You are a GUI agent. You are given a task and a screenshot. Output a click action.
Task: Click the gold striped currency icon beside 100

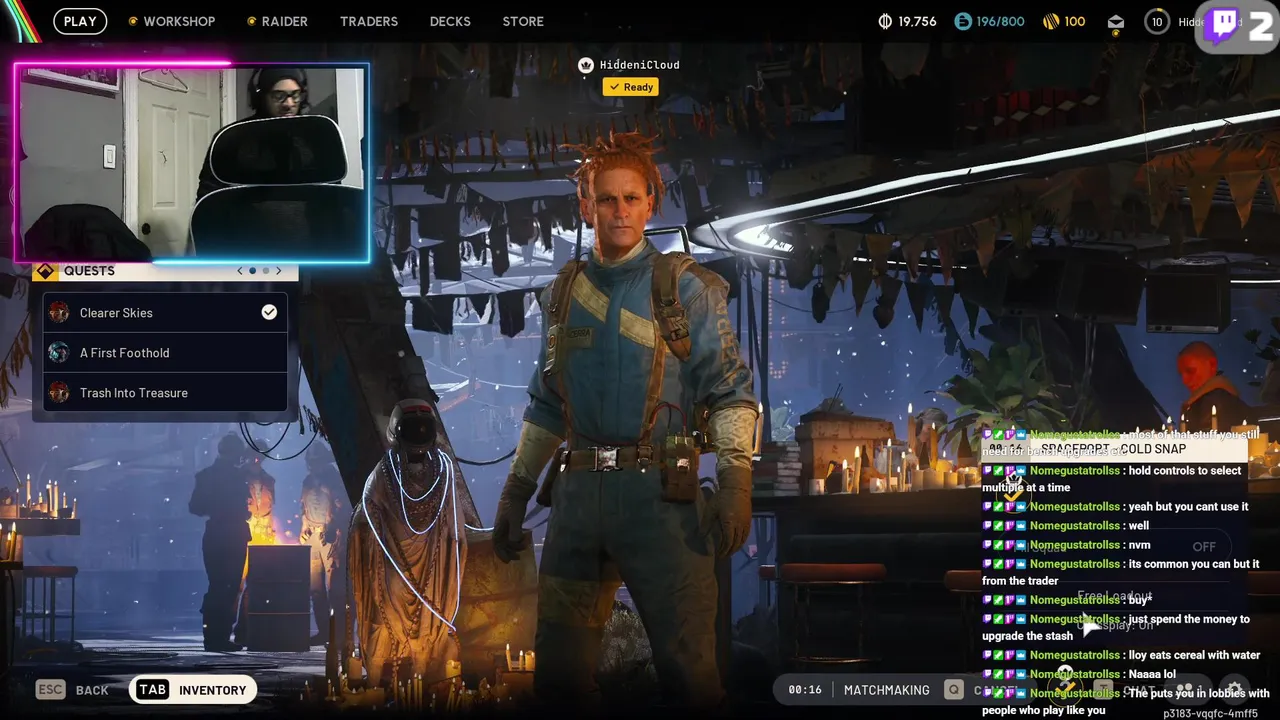[x=1051, y=21]
